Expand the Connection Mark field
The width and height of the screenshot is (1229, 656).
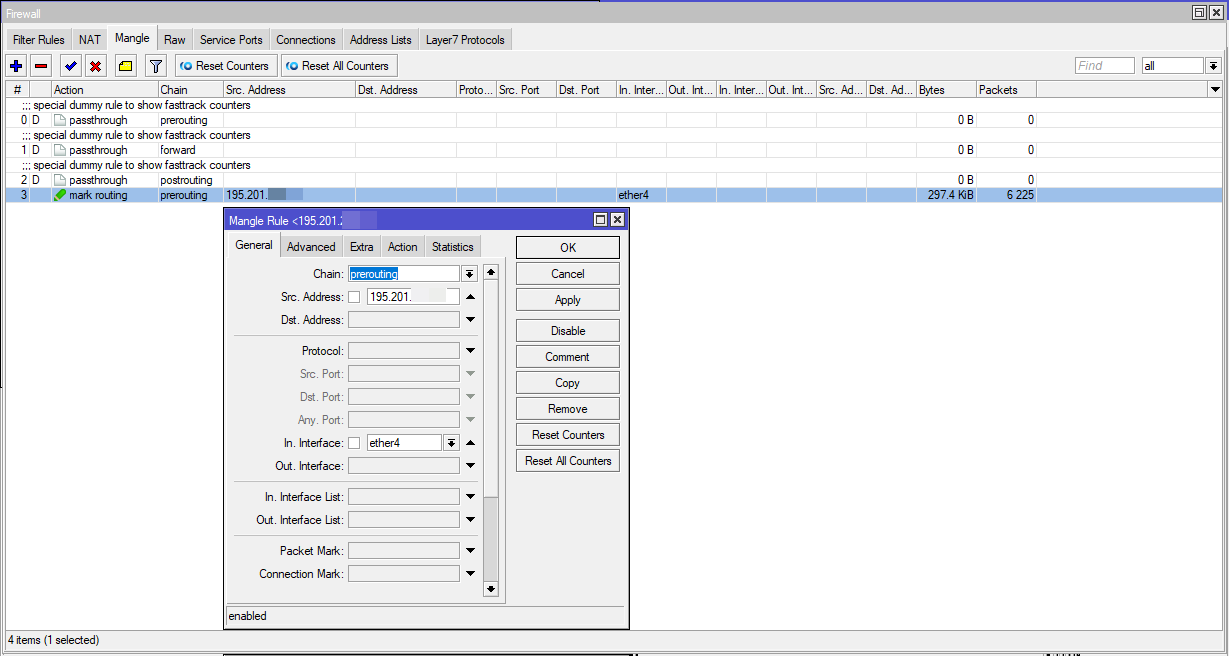[470, 574]
